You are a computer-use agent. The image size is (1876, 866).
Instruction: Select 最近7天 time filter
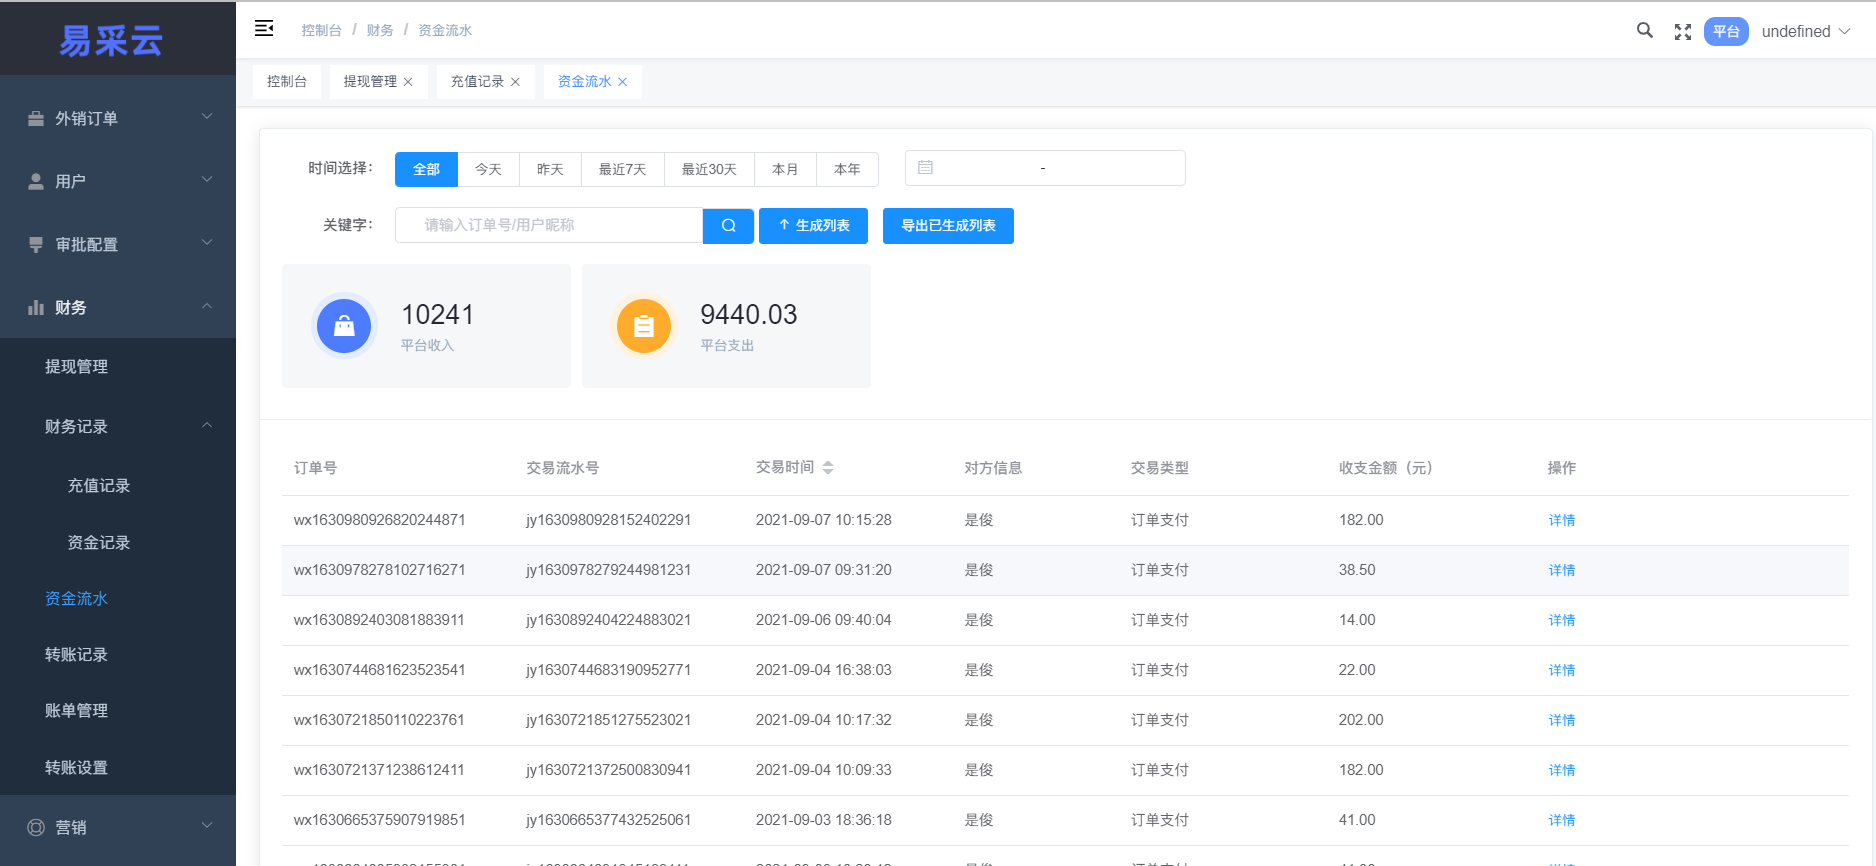coord(623,169)
